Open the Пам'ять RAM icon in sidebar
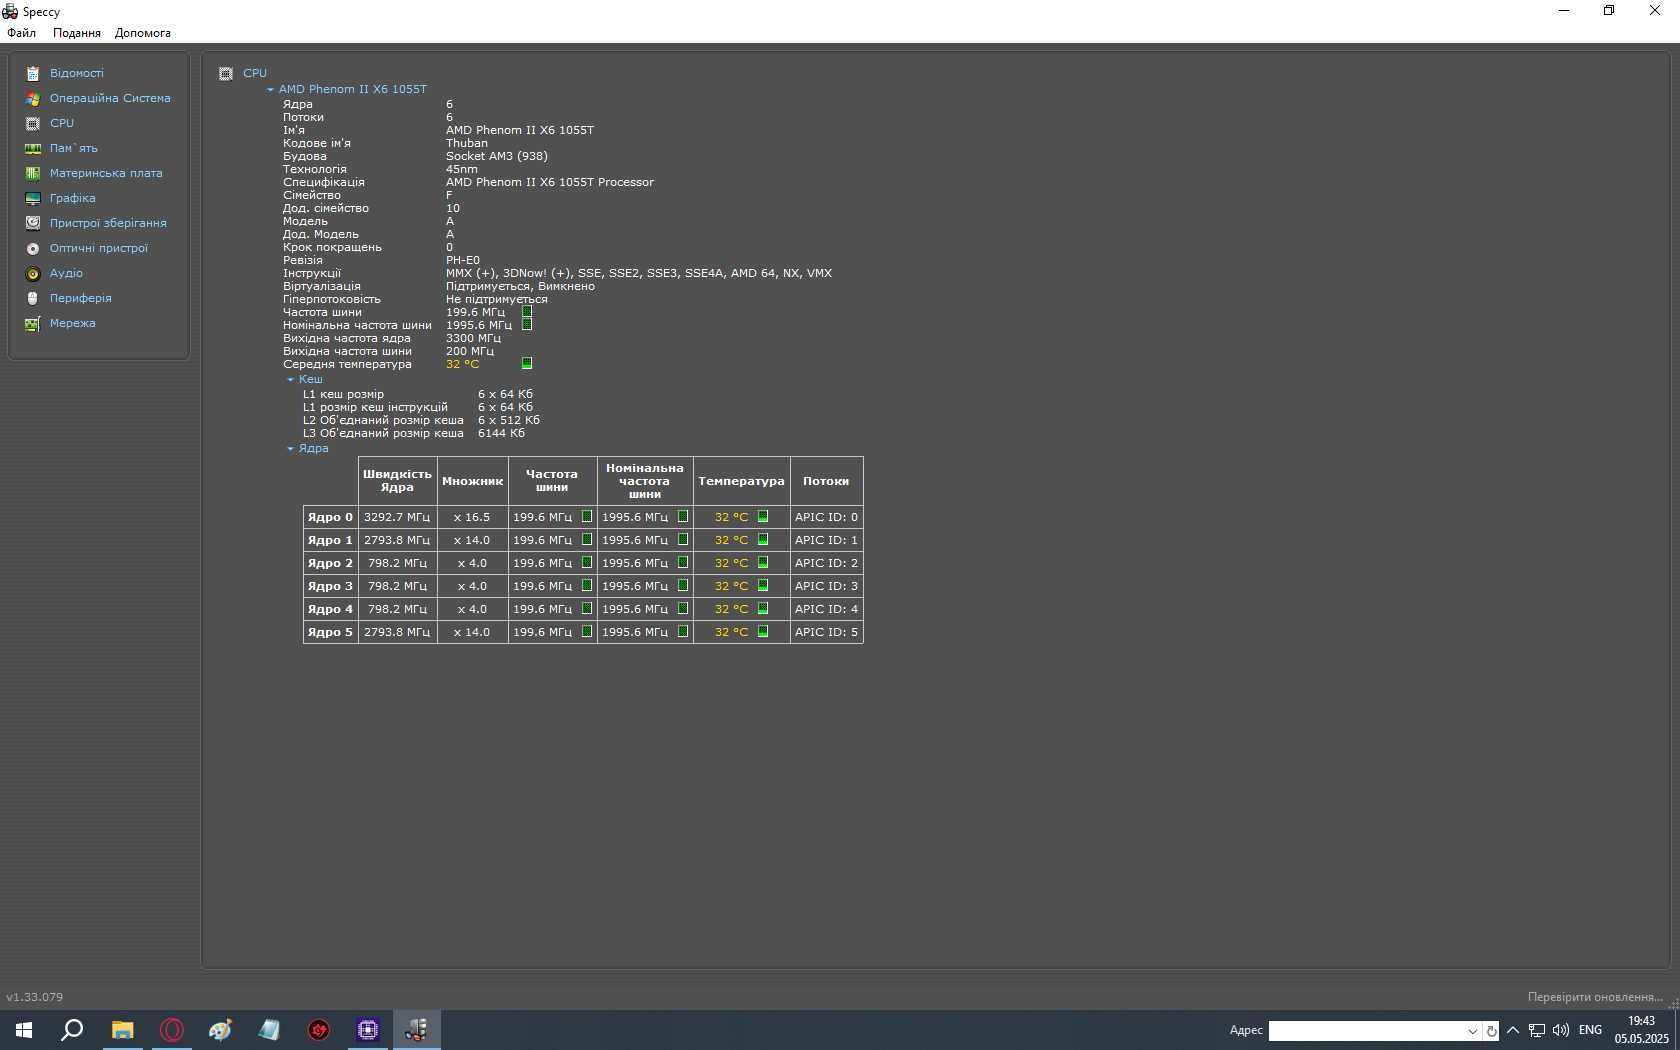The image size is (1680, 1050). pyautogui.click(x=33, y=148)
